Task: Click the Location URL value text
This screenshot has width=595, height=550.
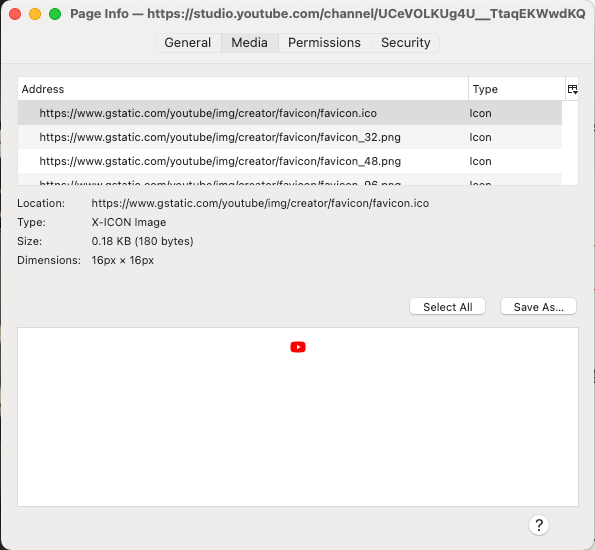Action: [260, 203]
